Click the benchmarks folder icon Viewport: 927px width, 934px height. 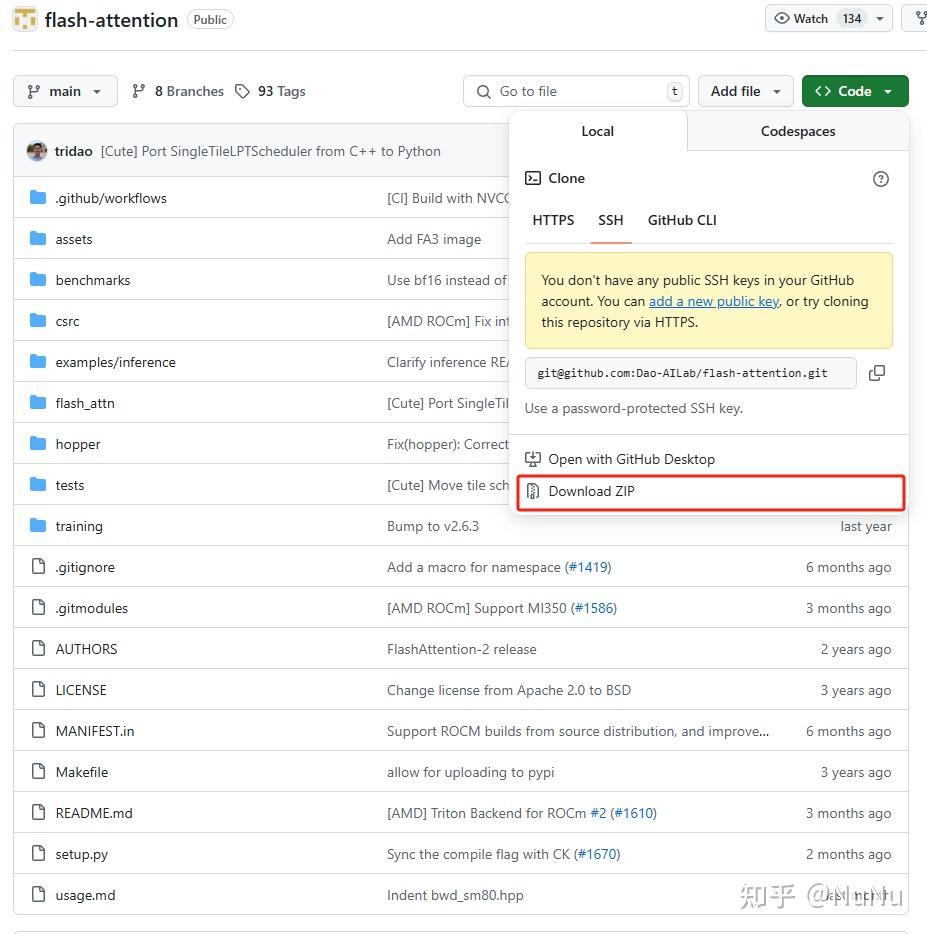(x=38, y=280)
